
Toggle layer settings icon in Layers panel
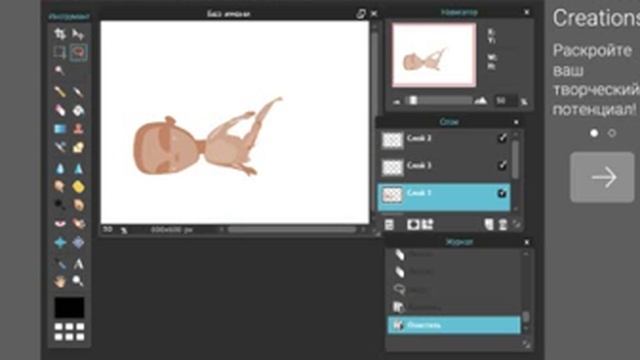389,224
